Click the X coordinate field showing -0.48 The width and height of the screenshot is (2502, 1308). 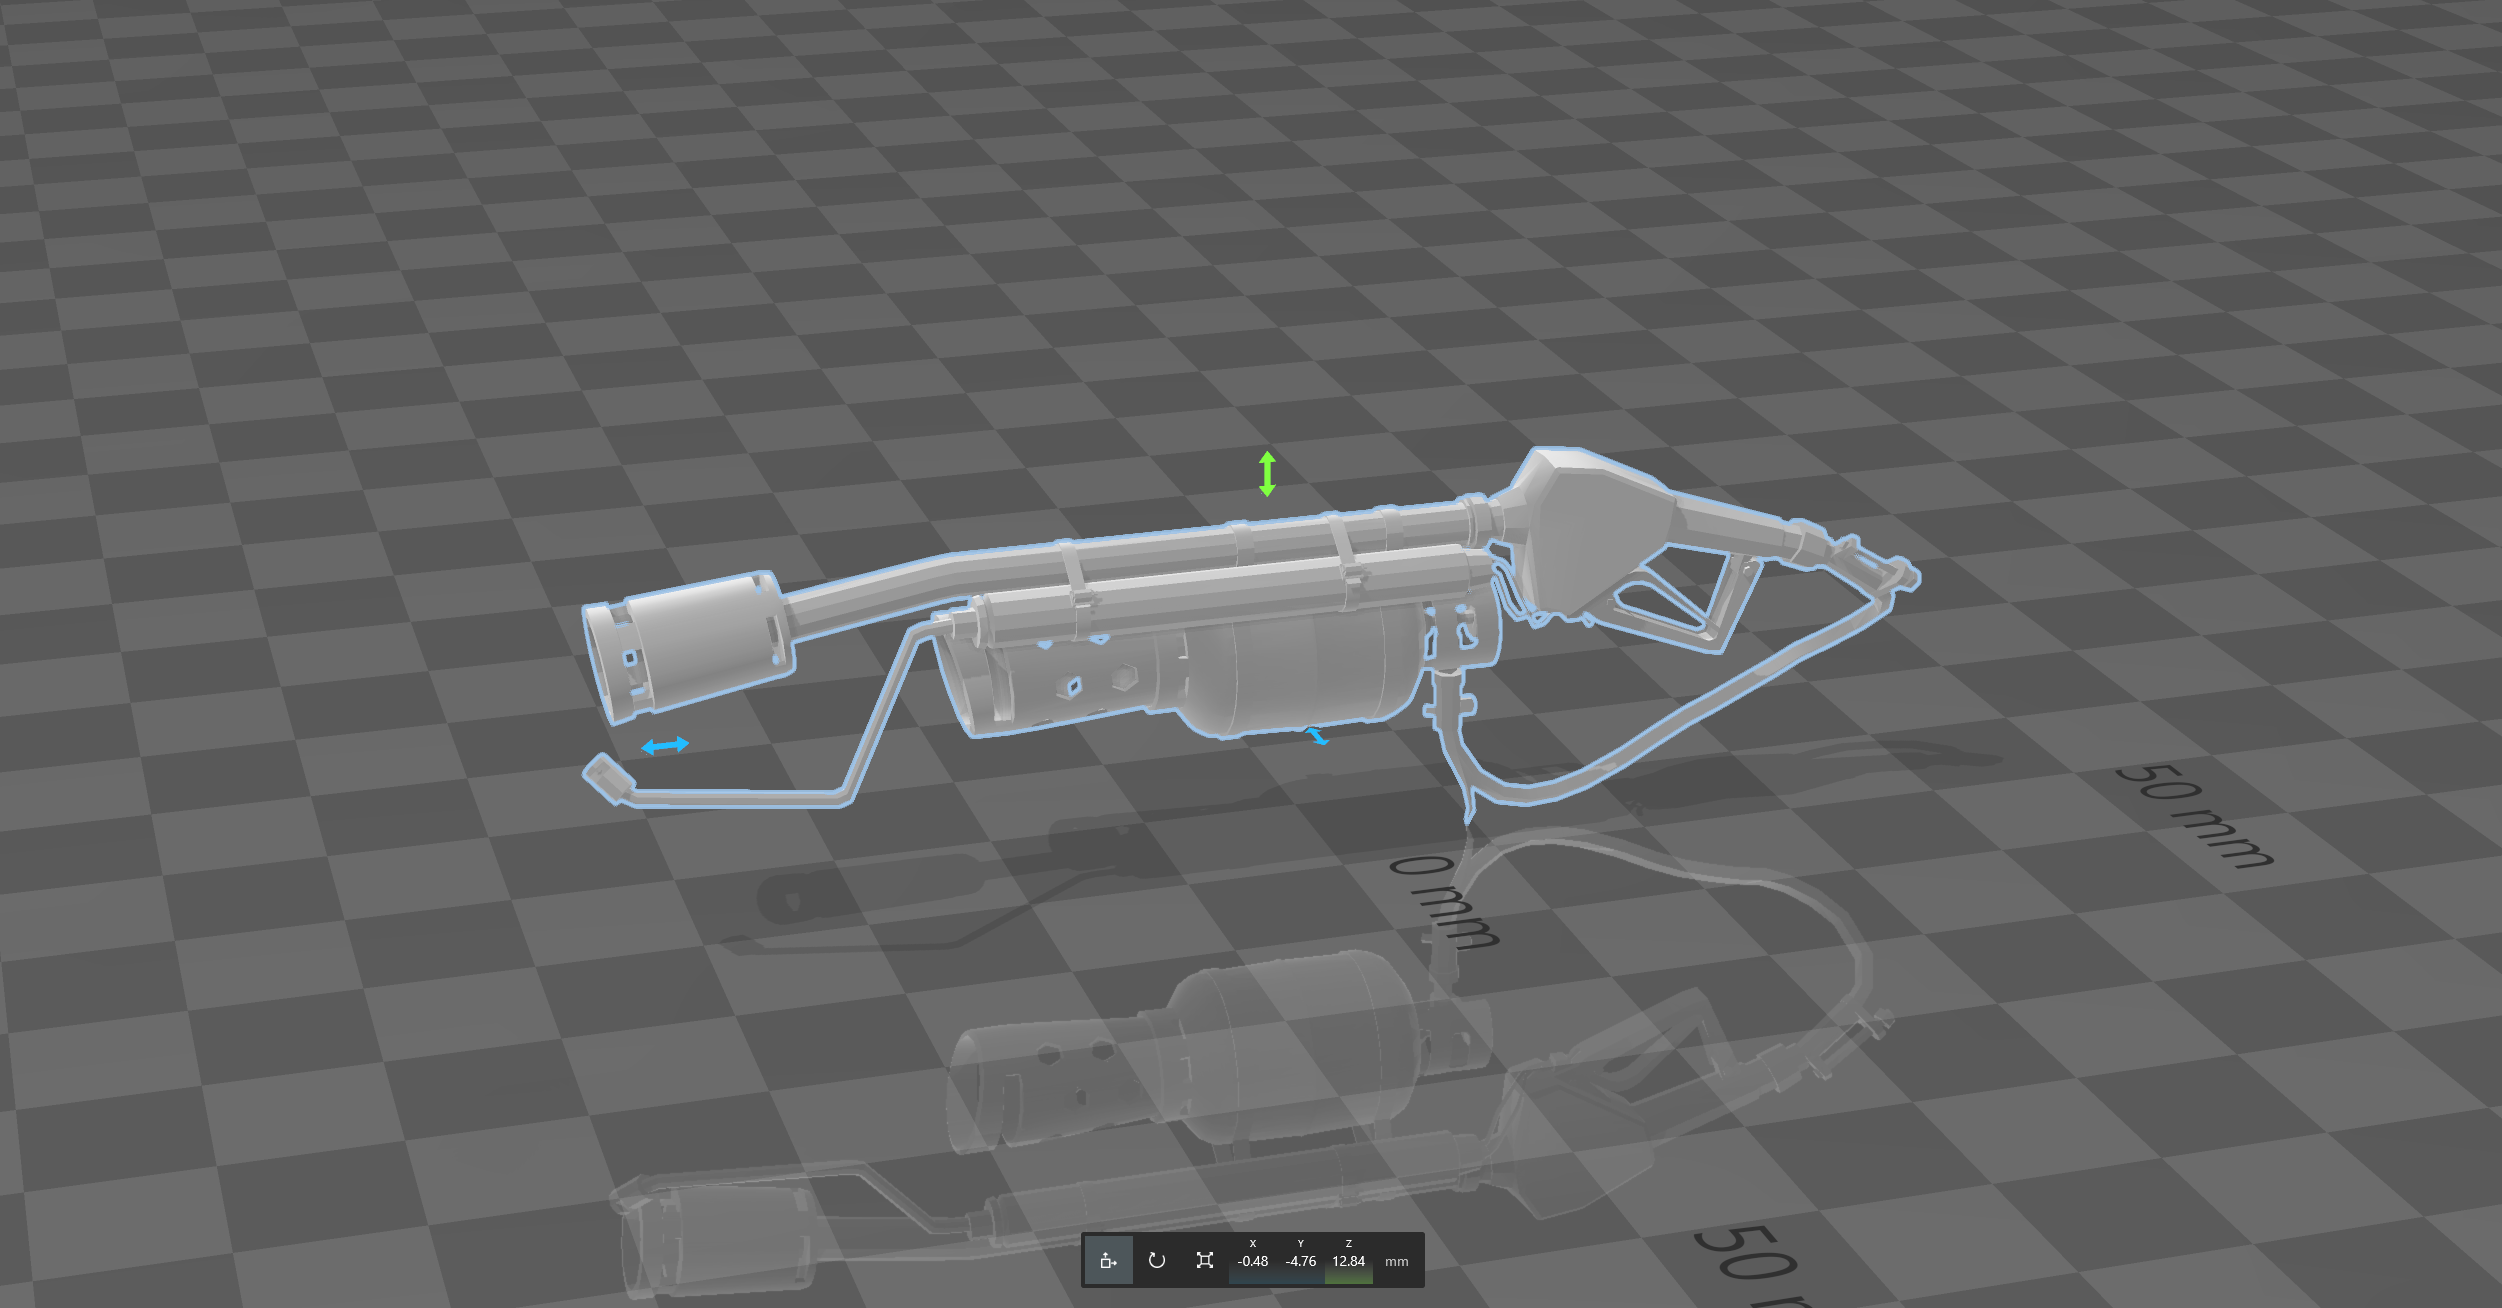pyautogui.click(x=1253, y=1262)
